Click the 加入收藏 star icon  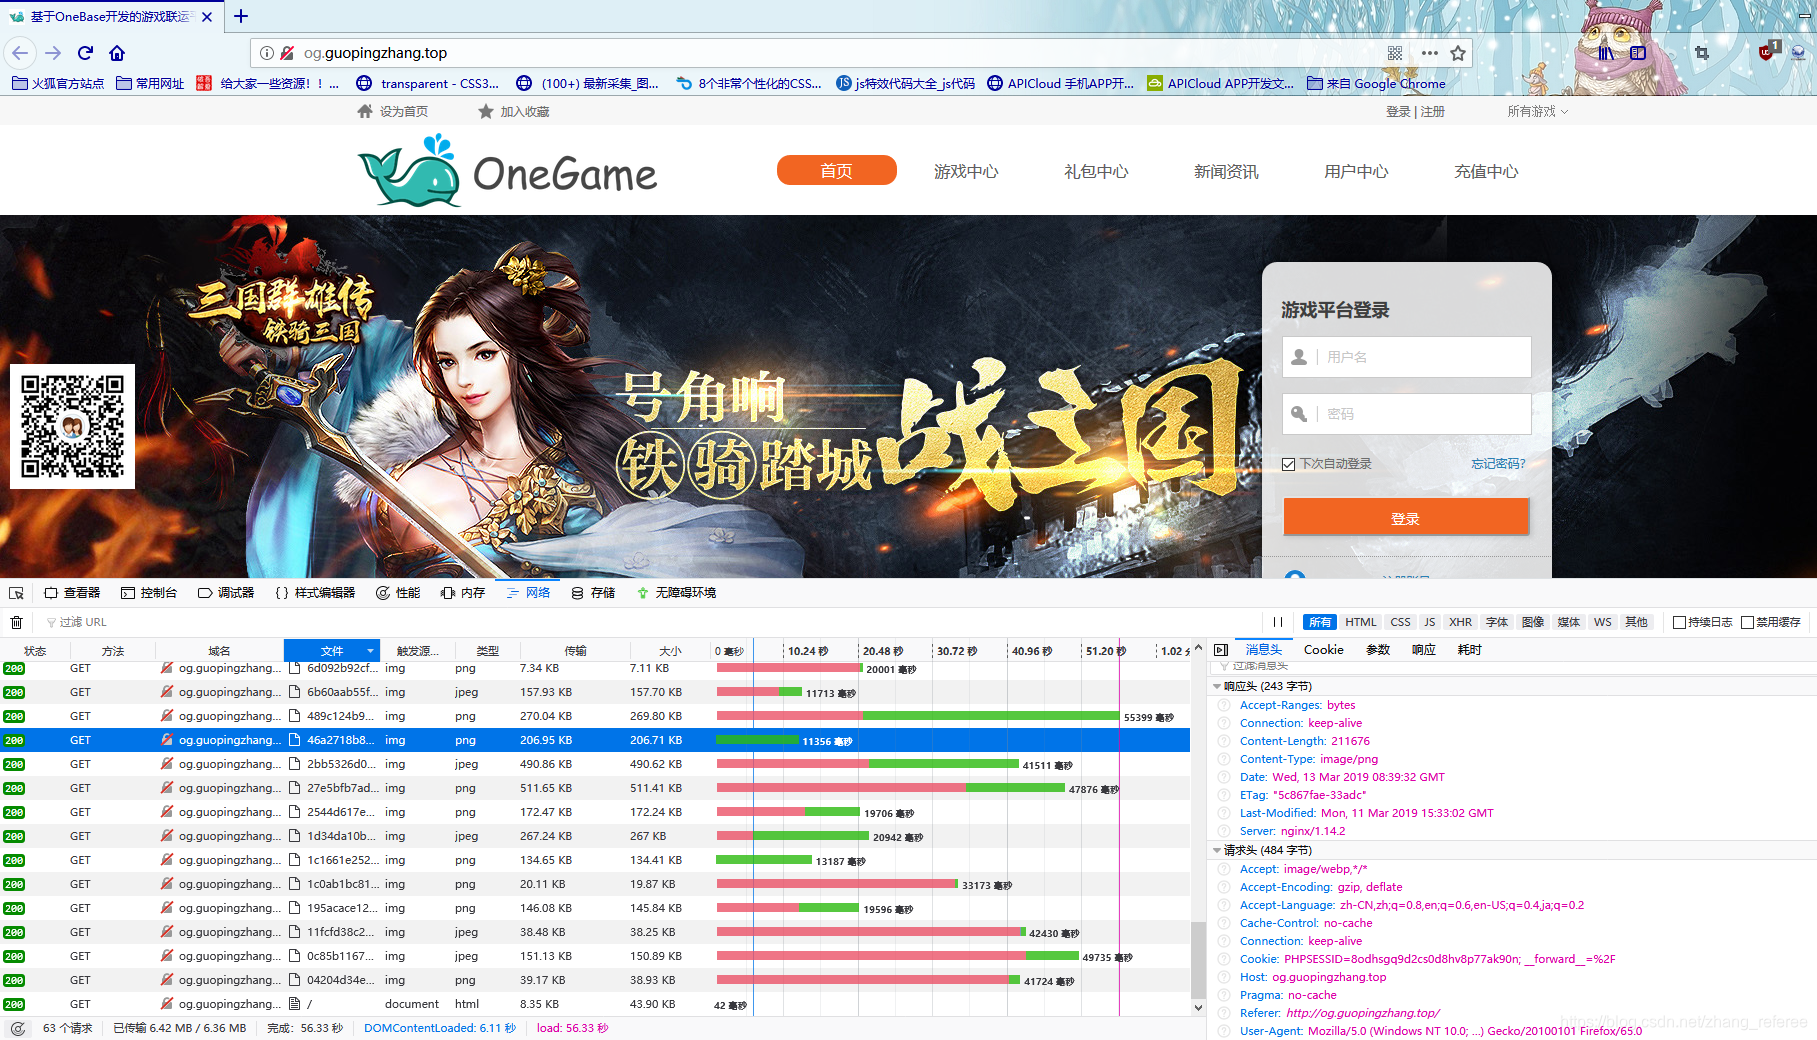click(486, 111)
